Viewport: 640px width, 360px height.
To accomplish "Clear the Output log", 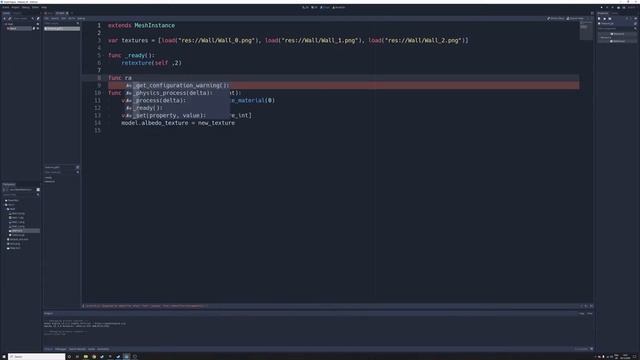I will coord(590,313).
